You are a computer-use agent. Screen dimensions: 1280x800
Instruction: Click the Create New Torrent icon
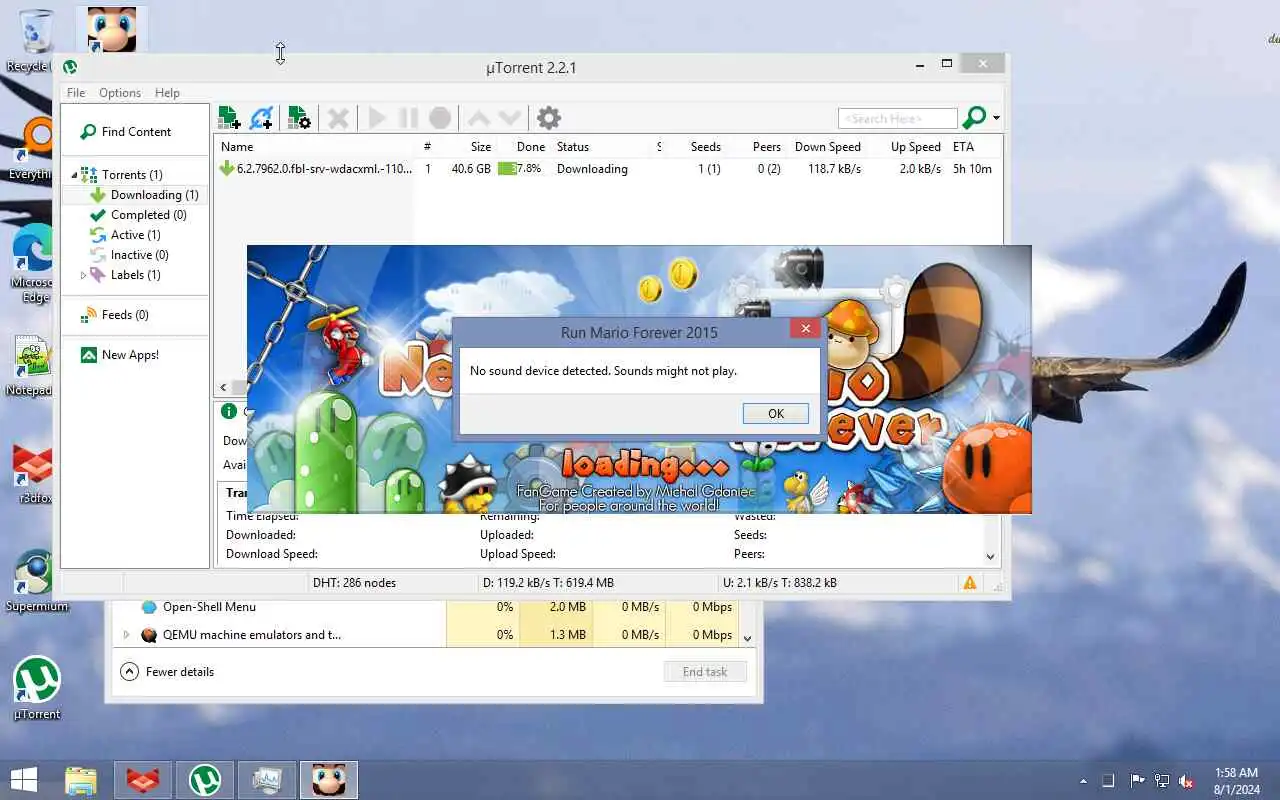pos(299,118)
